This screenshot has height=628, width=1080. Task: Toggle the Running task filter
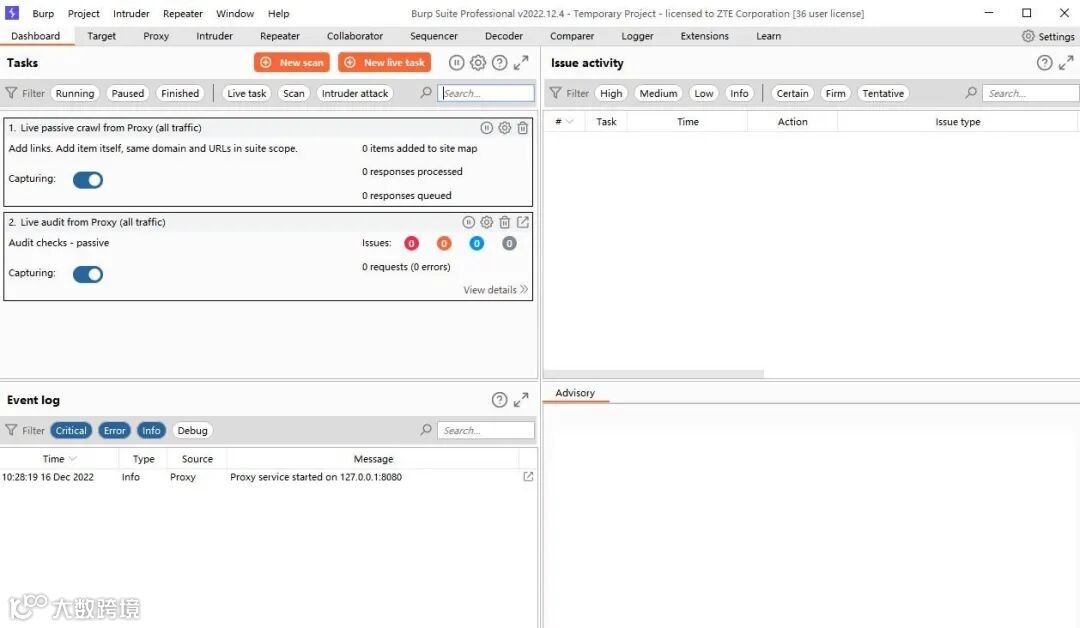point(75,94)
